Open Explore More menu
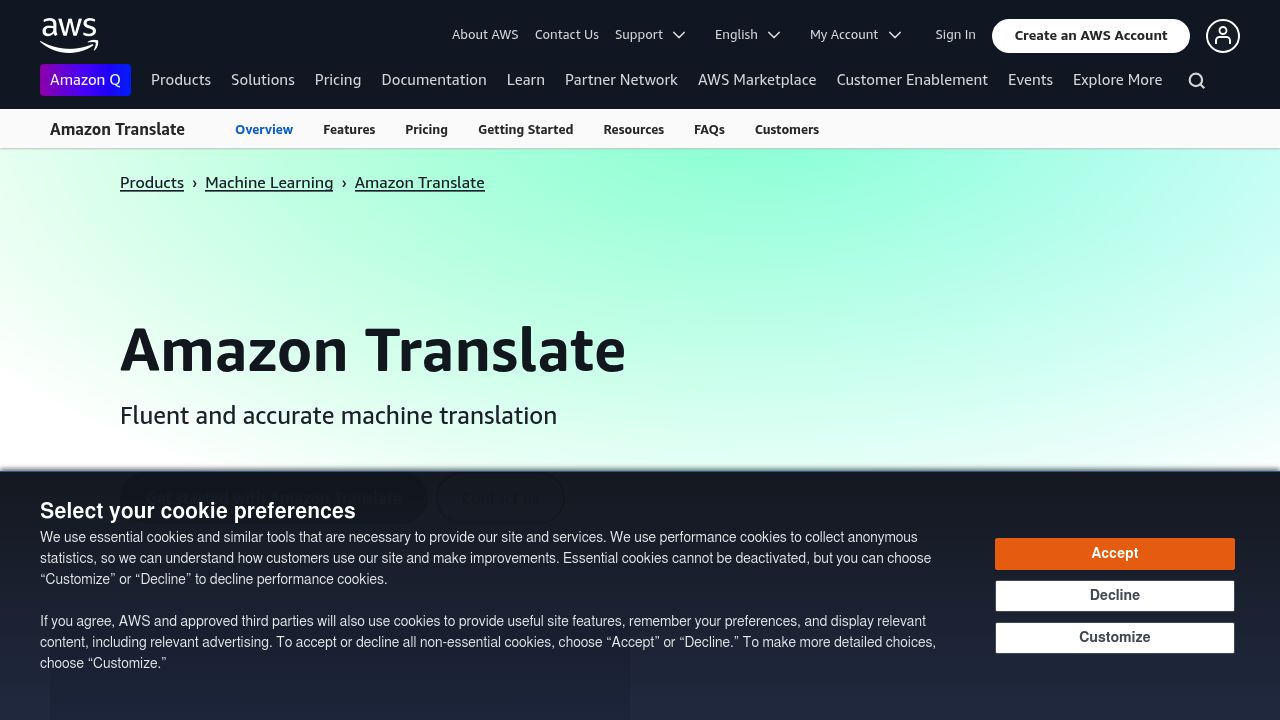This screenshot has height=720, width=1280. [x=1117, y=80]
